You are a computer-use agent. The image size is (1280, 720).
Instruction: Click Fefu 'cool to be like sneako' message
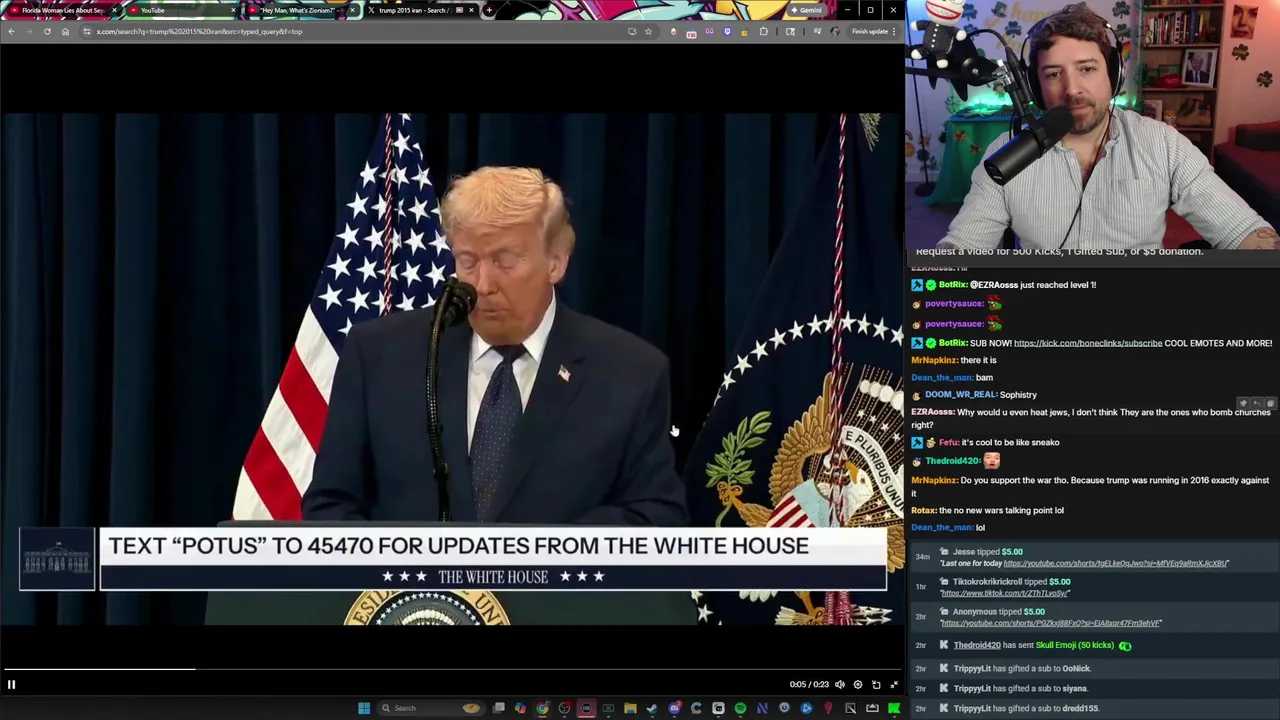1010,442
